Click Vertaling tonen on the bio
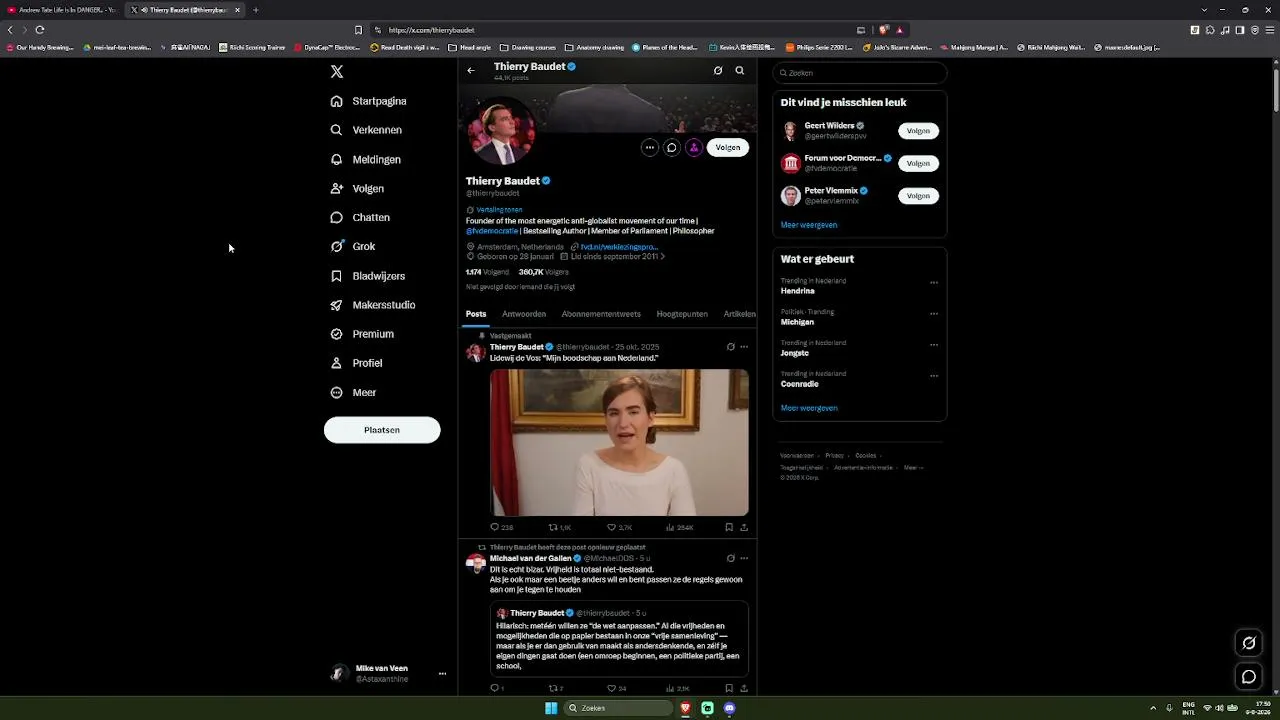The image size is (1280, 720). pos(499,210)
